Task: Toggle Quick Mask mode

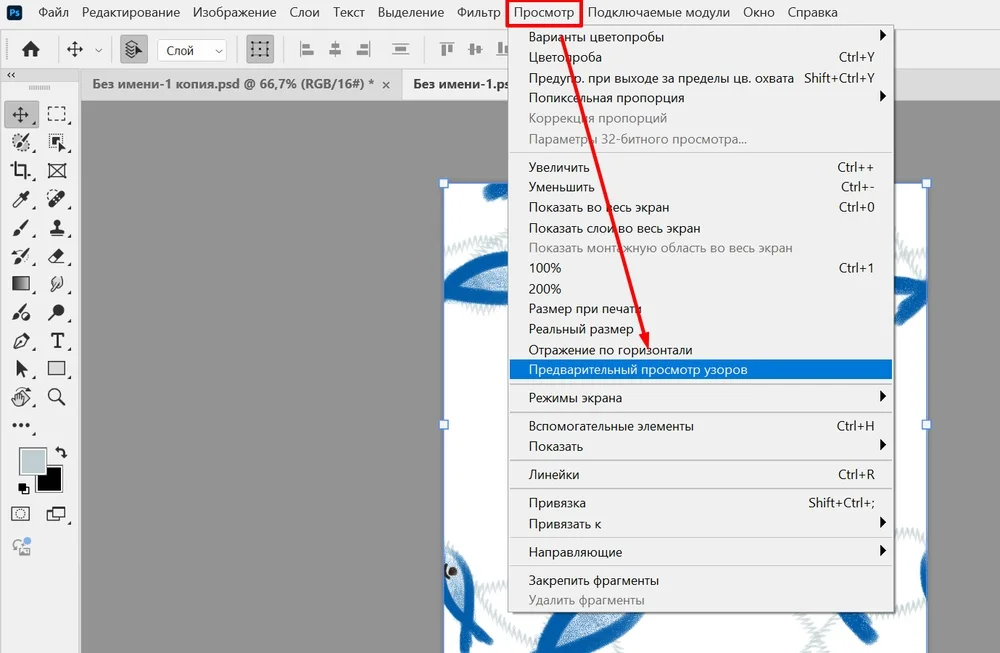Action: coord(21,514)
